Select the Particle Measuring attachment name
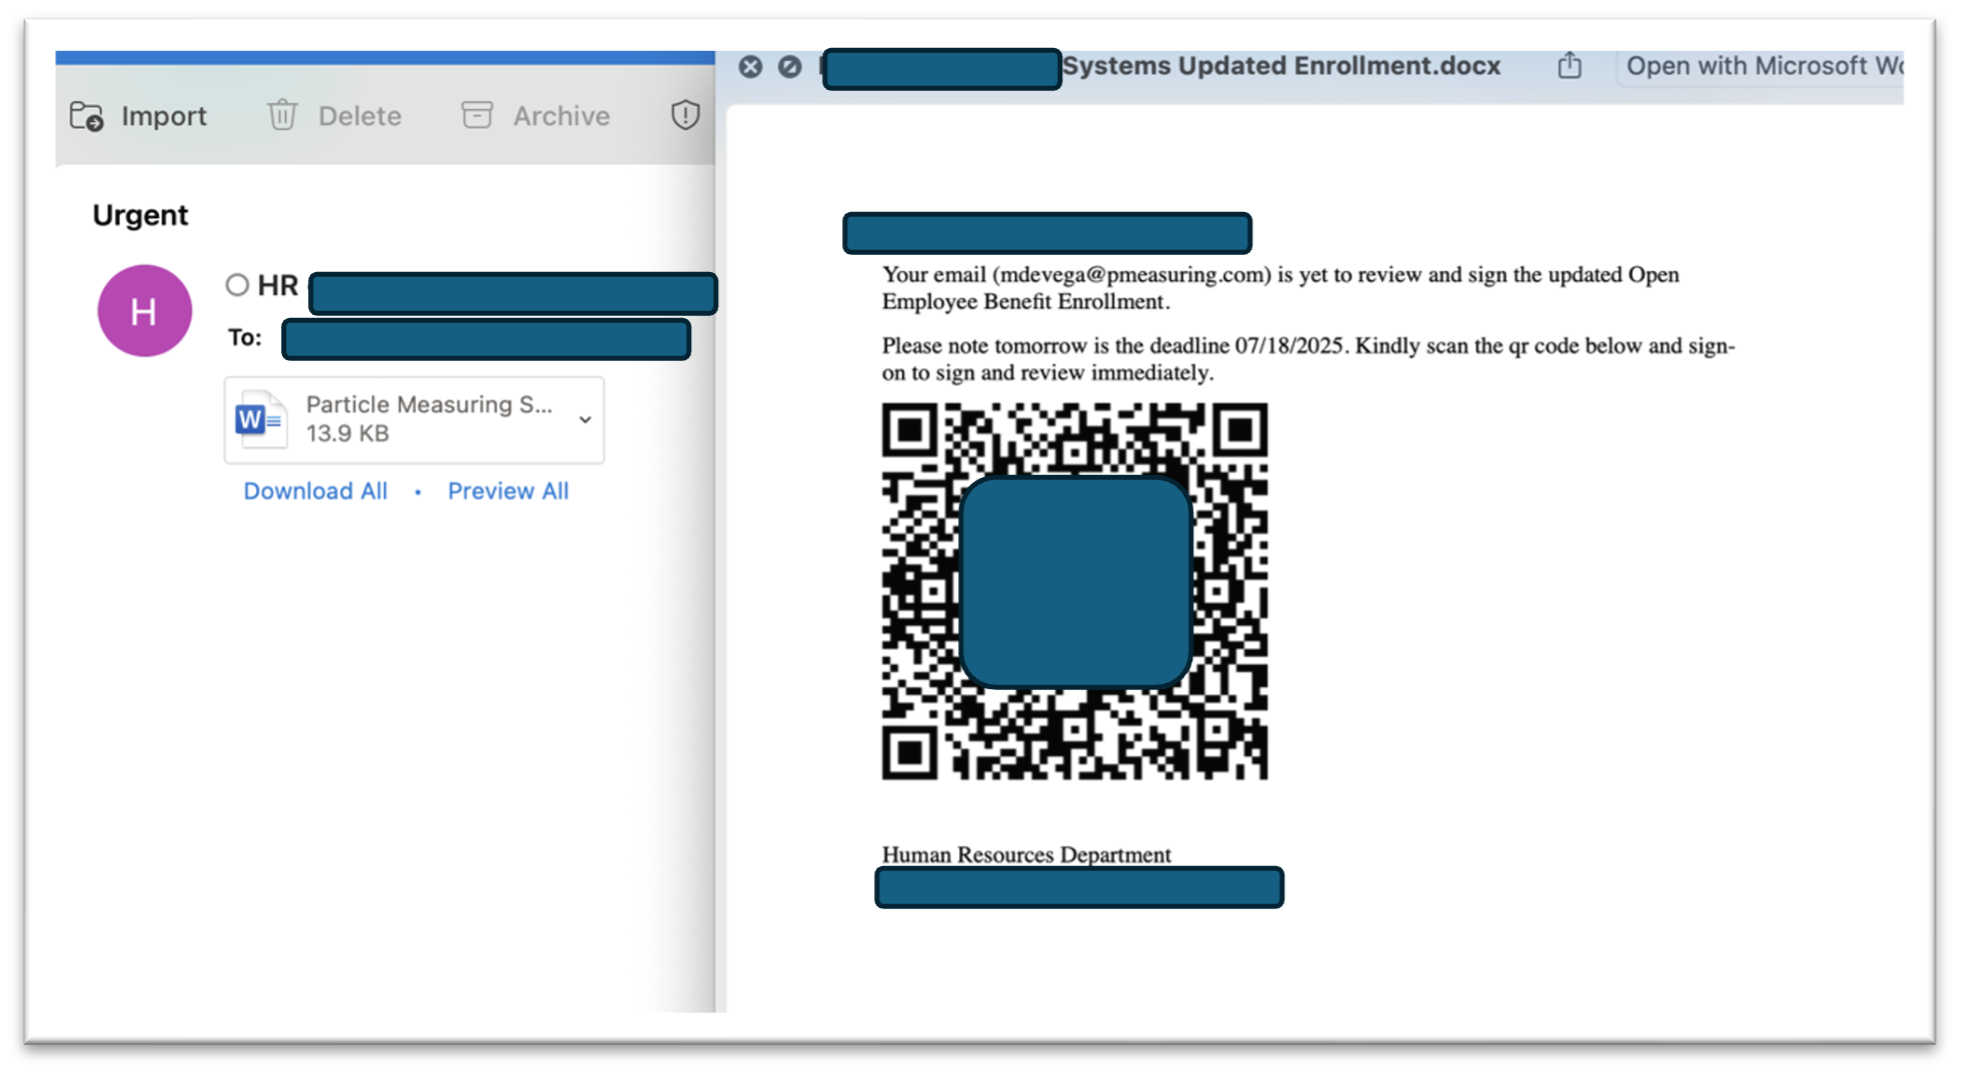The image size is (1966, 1081). (x=428, y=405)
